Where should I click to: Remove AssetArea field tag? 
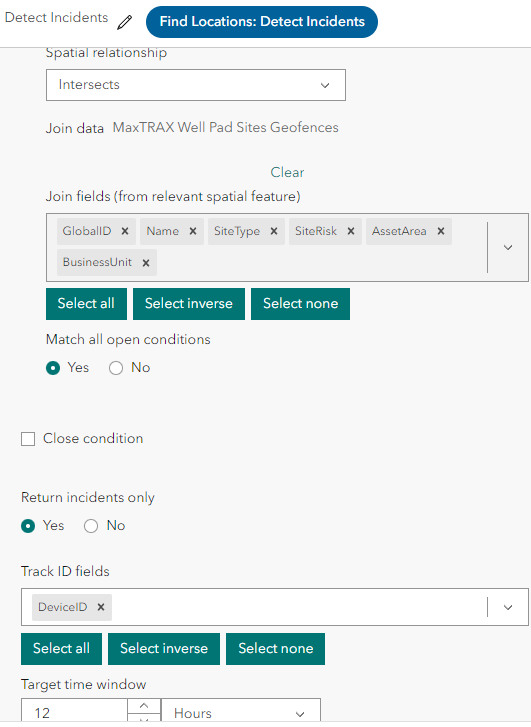click(x=441, y=231)
